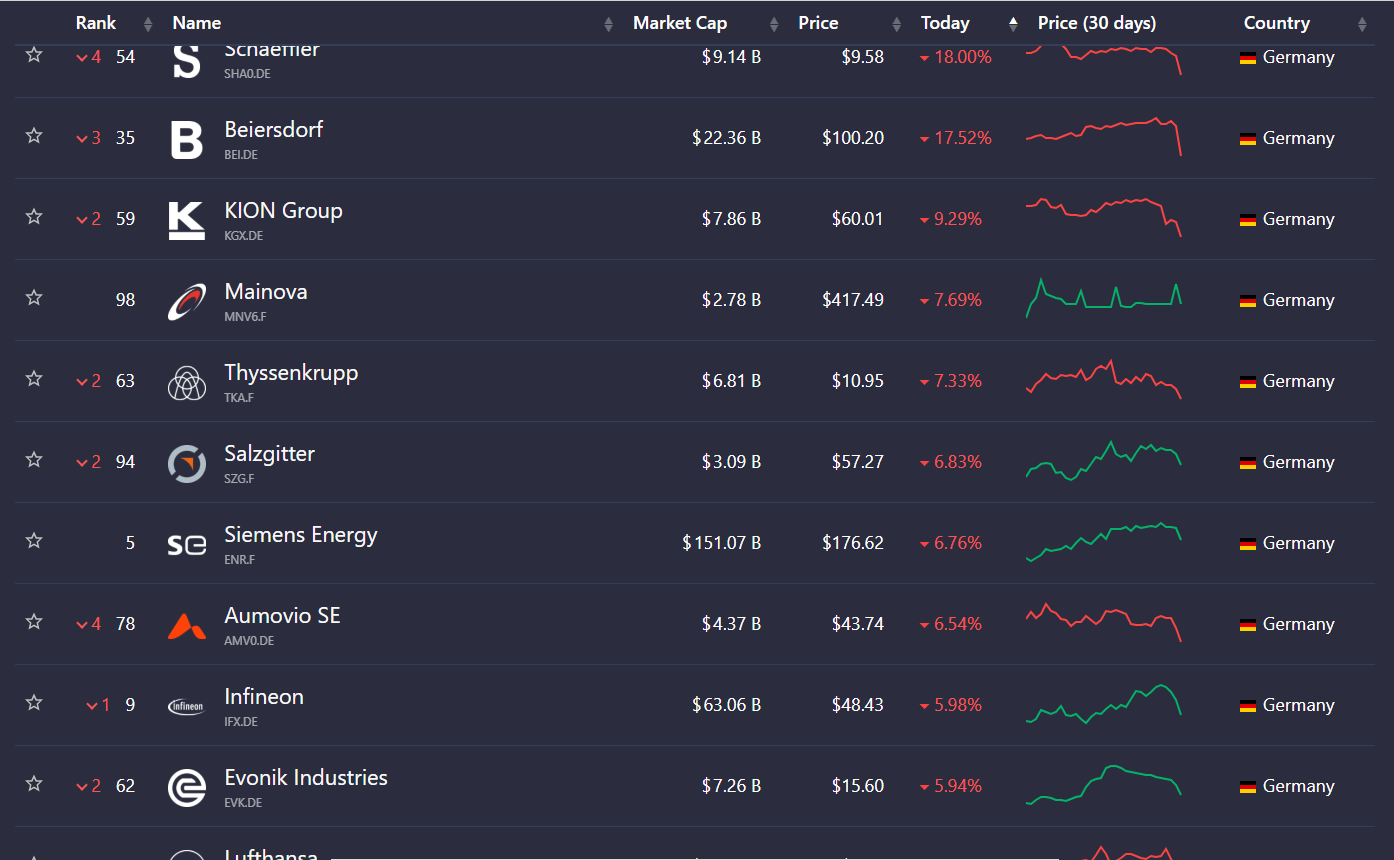1394x860 pixels.
Task: Click the Infineon 30-day price sparkline
Action: tap(1104, 704)
